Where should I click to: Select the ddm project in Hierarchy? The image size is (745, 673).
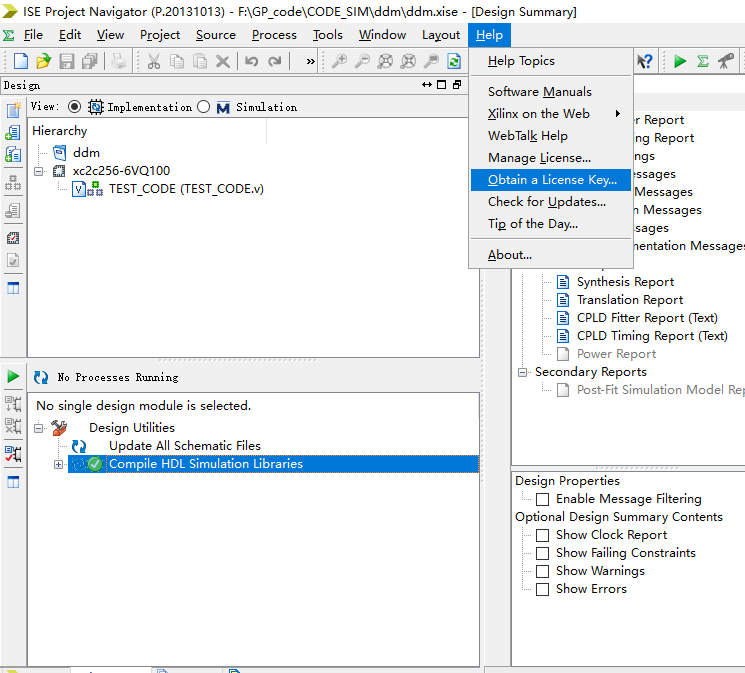pos(86,153)
